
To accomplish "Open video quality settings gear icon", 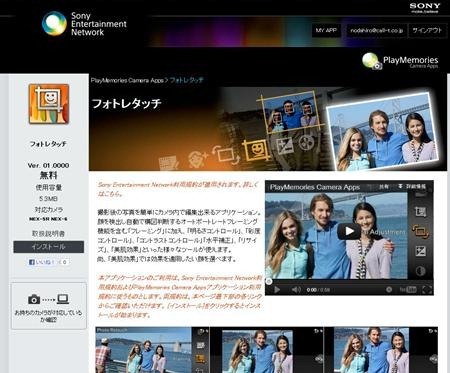I will [x=389, y=290].
